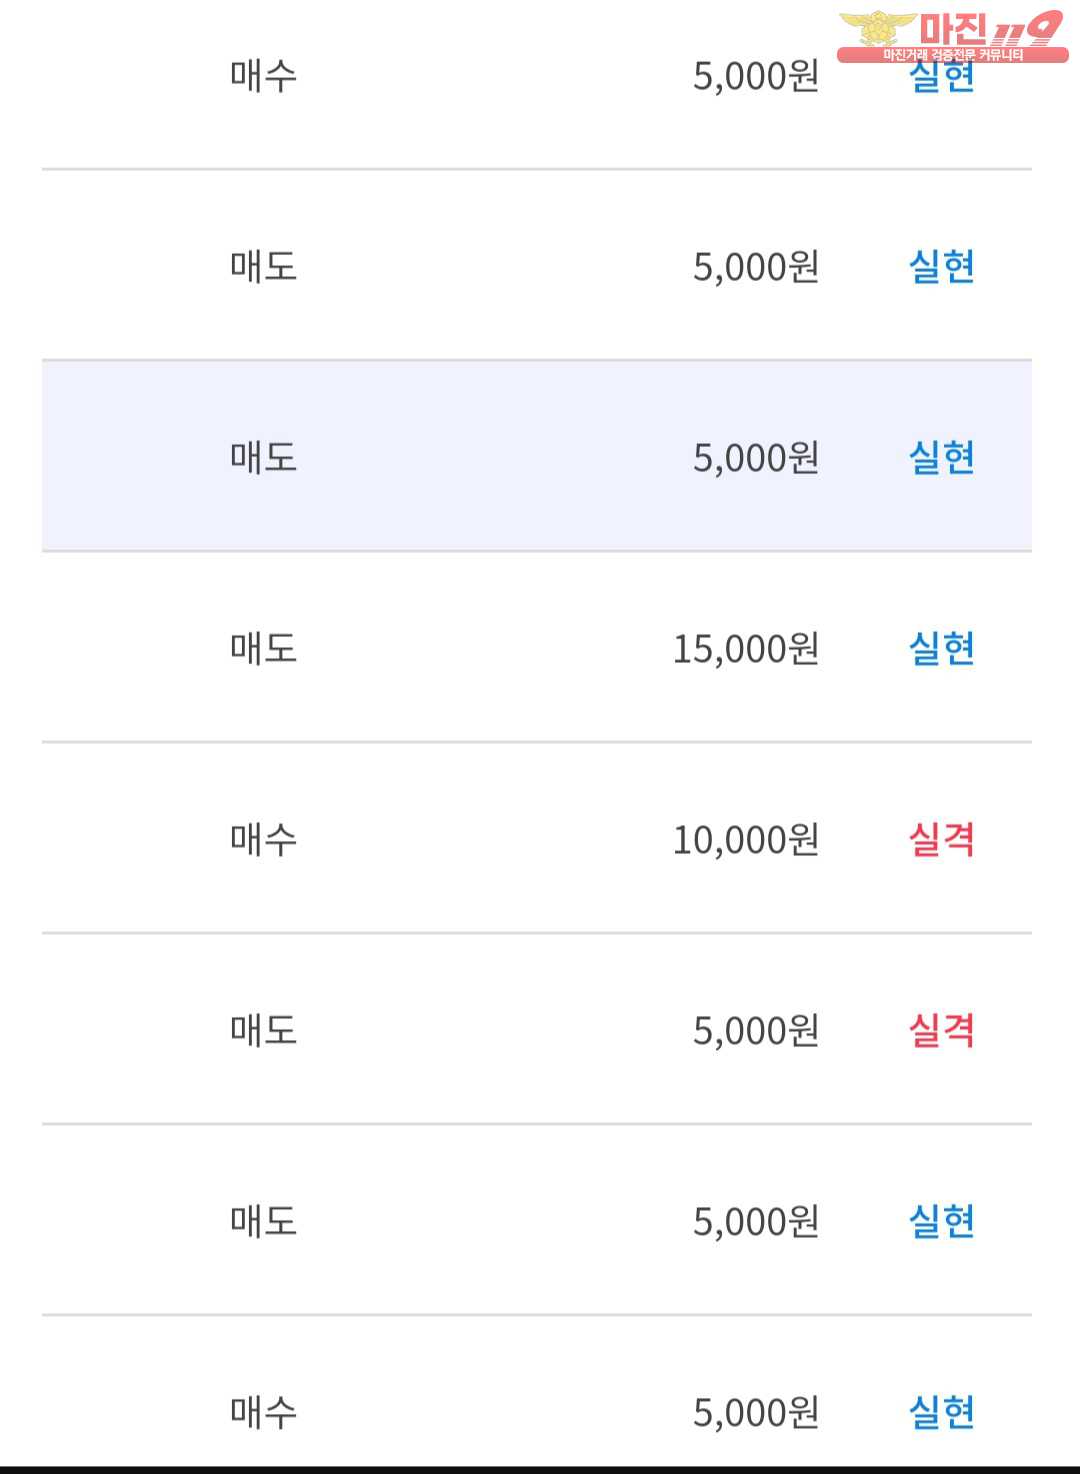Click 5,000원 amount next to red 실격

(756, 1031)
